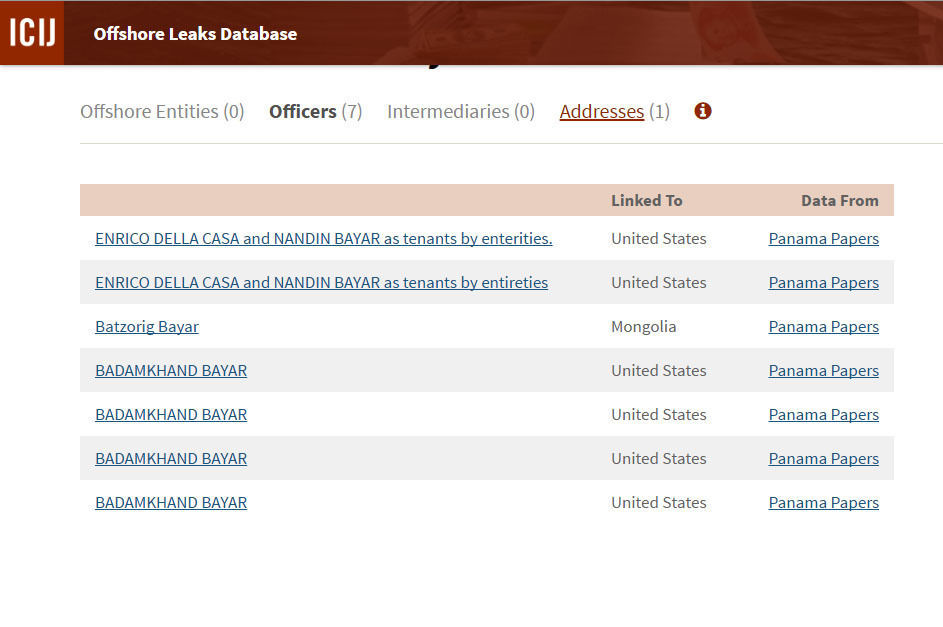Open the officer entry ending in 'entireties'
The width and height of the screenshot is (943, 627).
(x=321, y=283)
